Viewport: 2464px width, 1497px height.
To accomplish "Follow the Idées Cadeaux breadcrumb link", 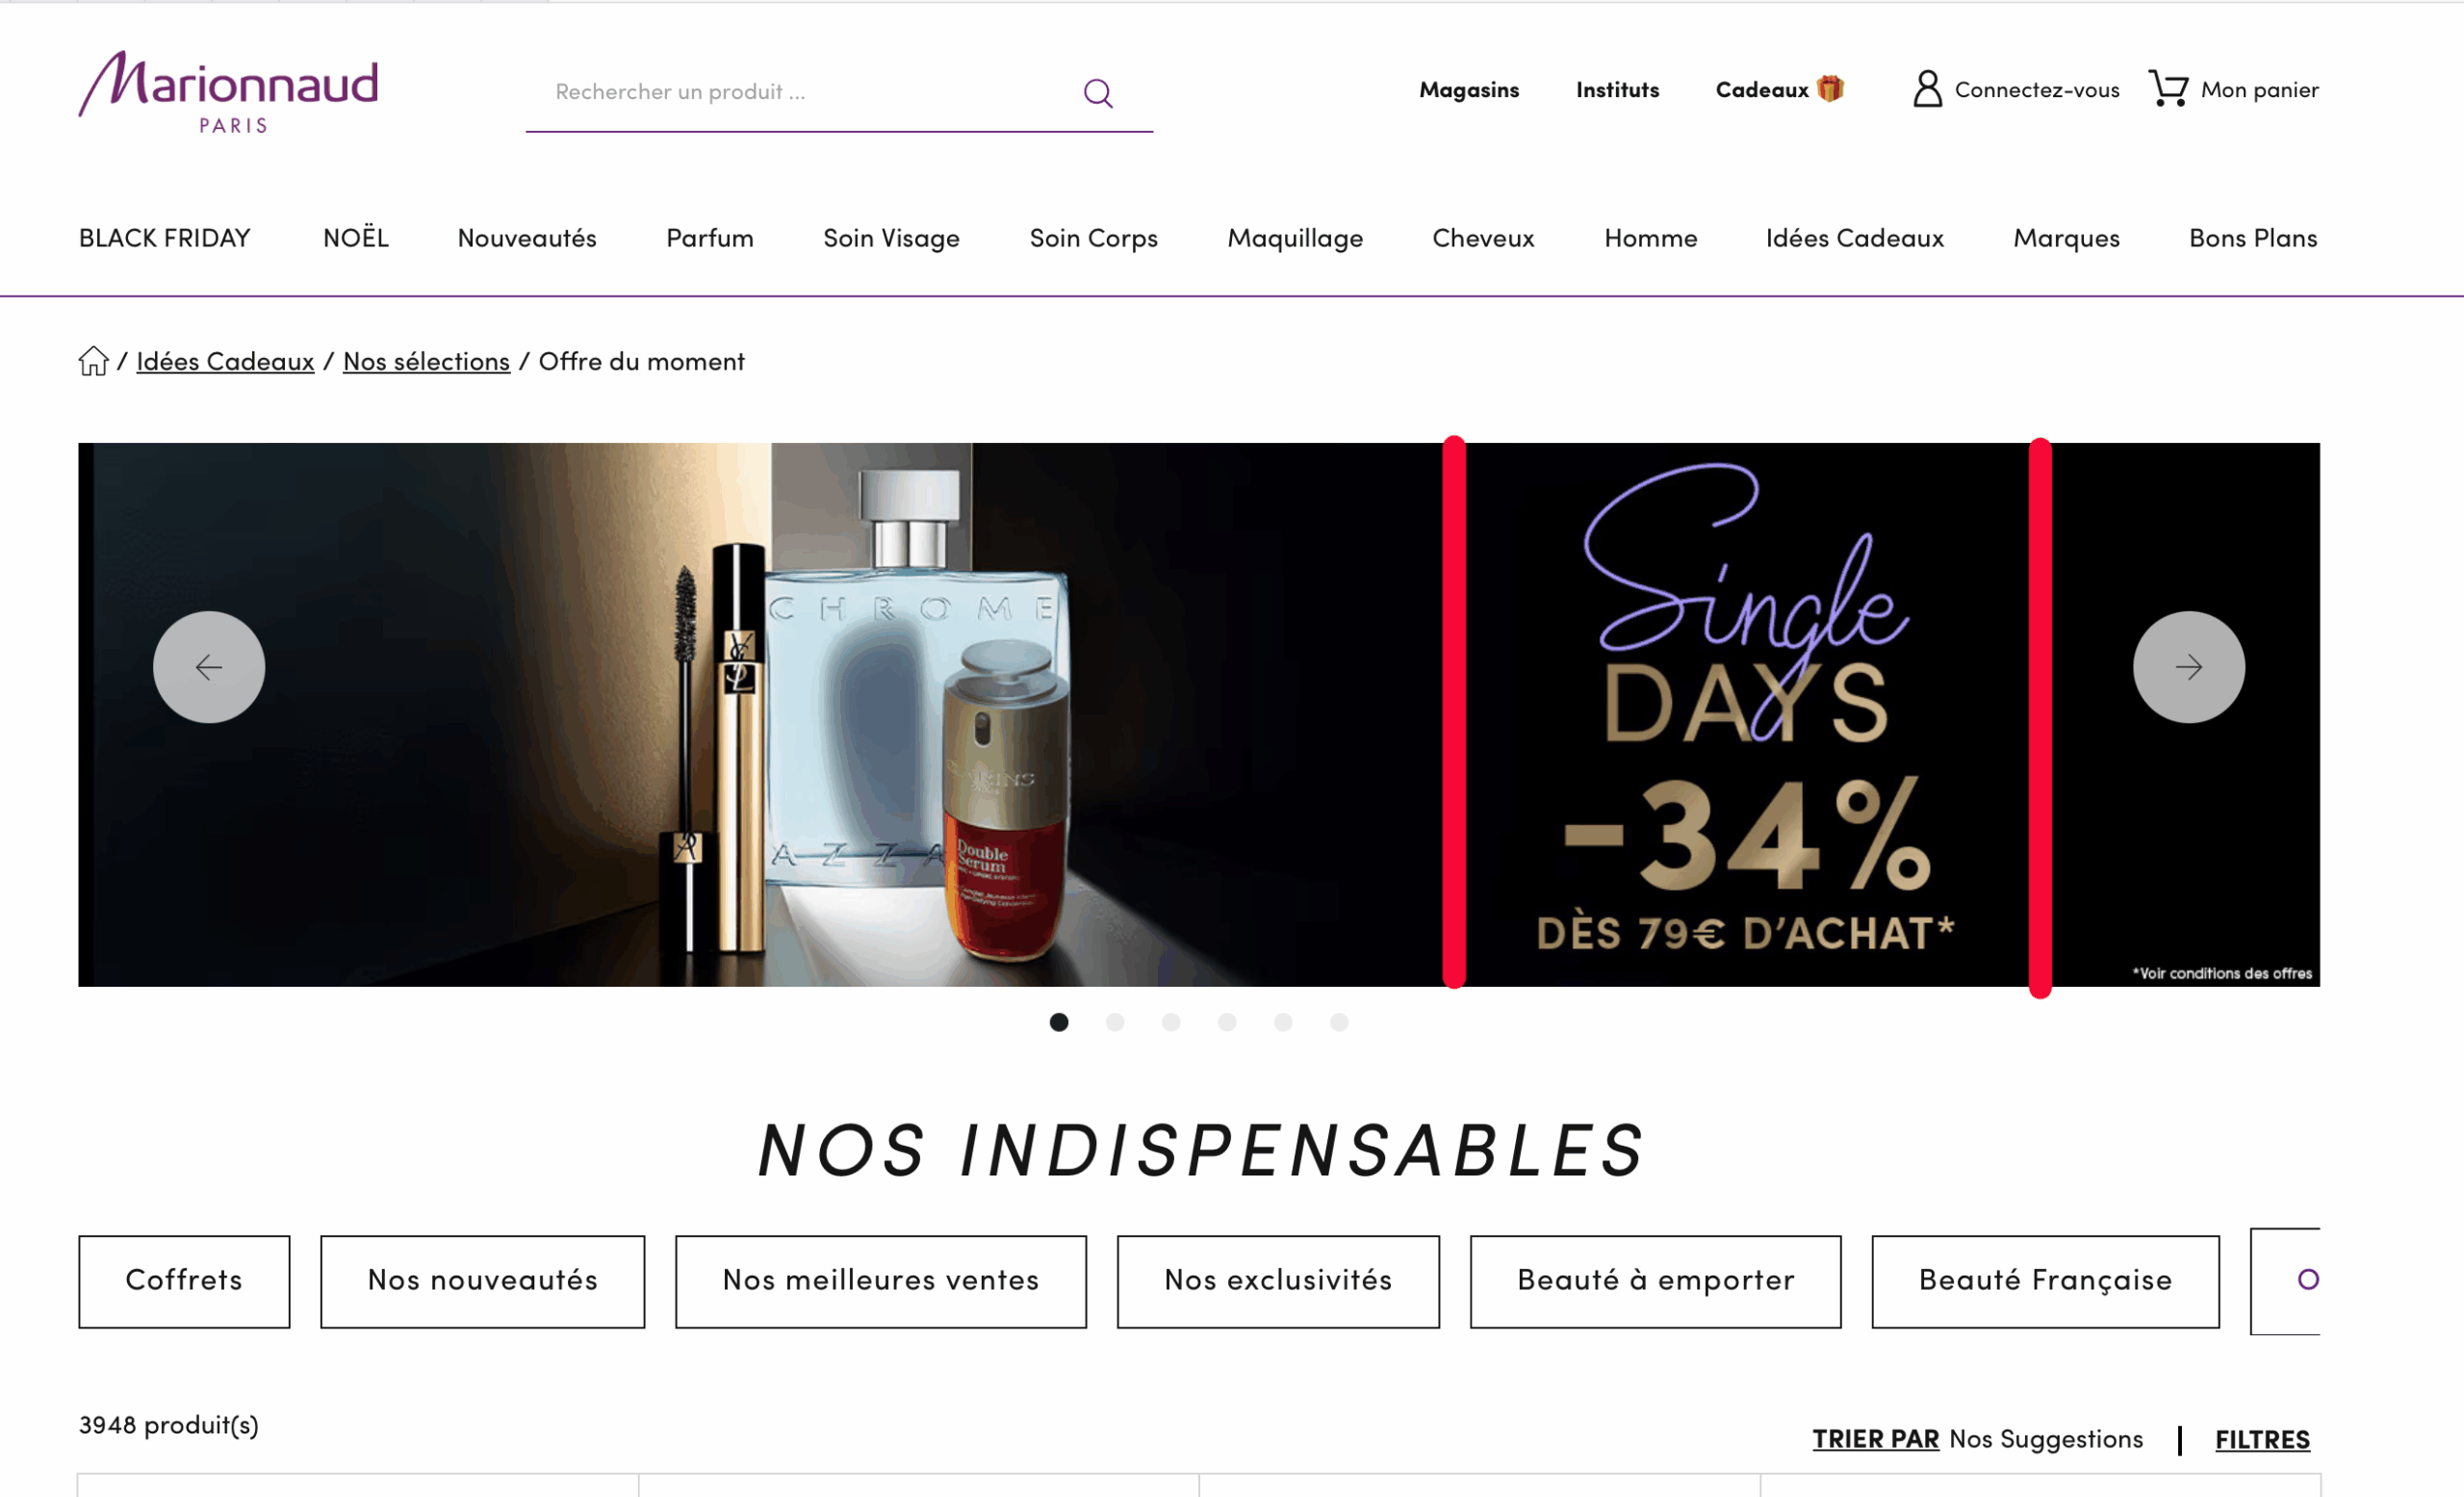I will 225,361.
